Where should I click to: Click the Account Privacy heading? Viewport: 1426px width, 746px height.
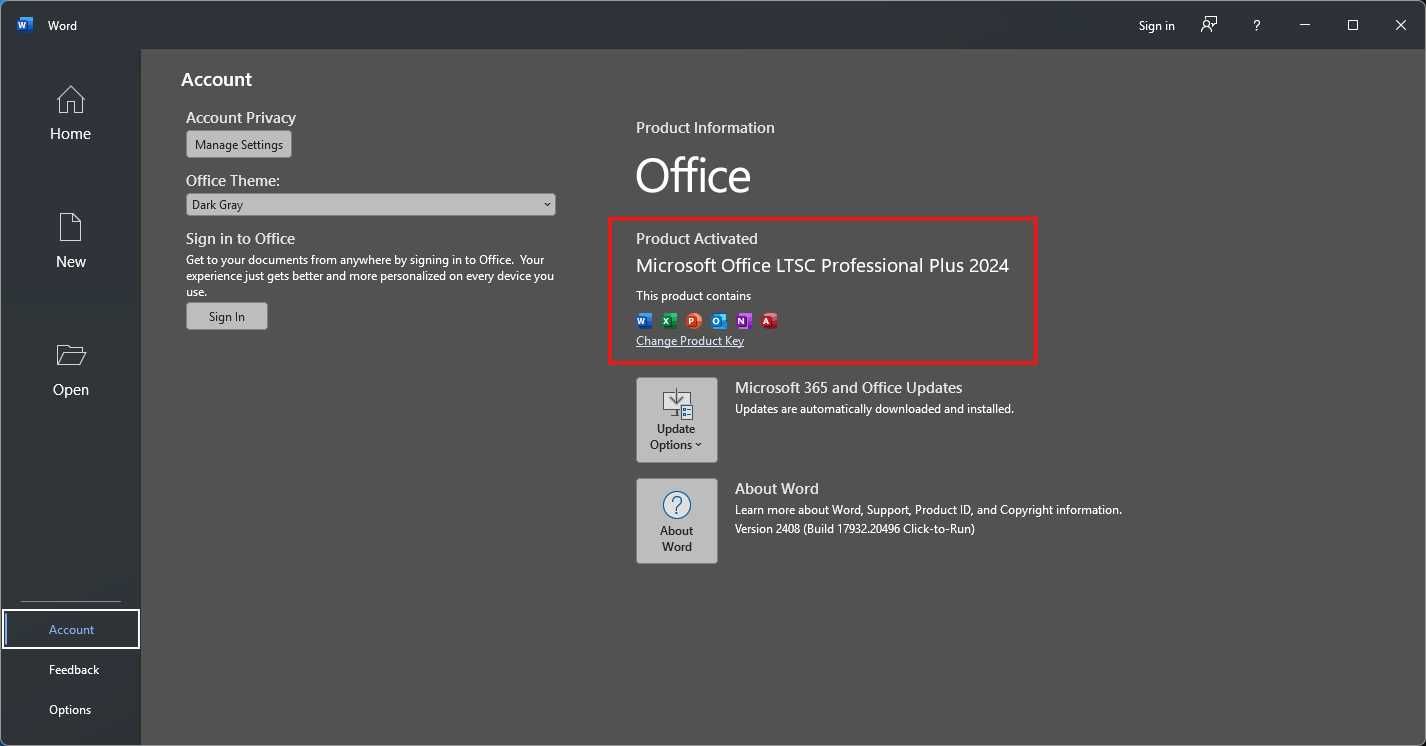tap(241, 117)
